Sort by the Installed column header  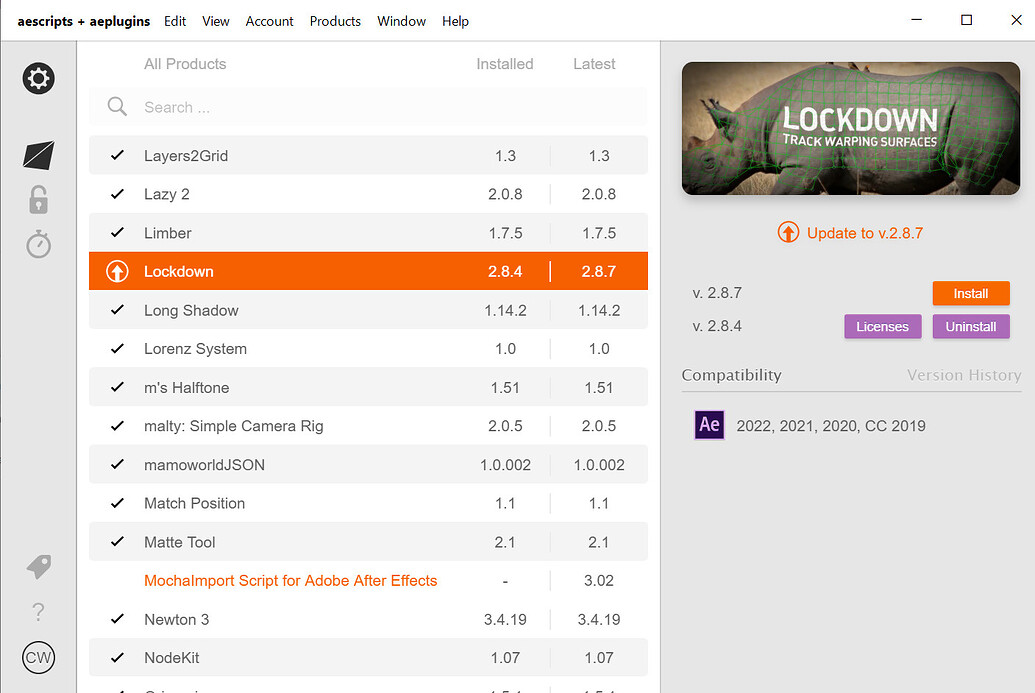pos(505,64)
